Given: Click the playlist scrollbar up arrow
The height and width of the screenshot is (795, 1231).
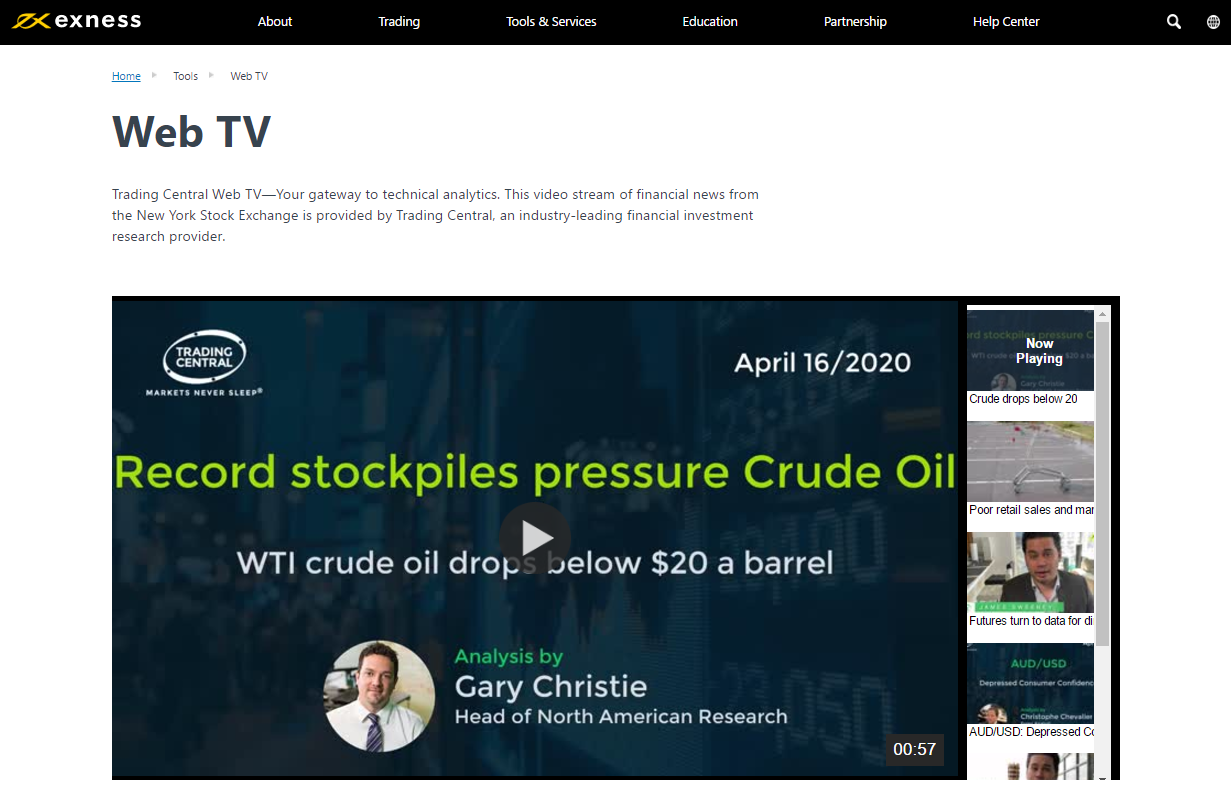Looking at the screenshot, I should [x=1102, y=315].
